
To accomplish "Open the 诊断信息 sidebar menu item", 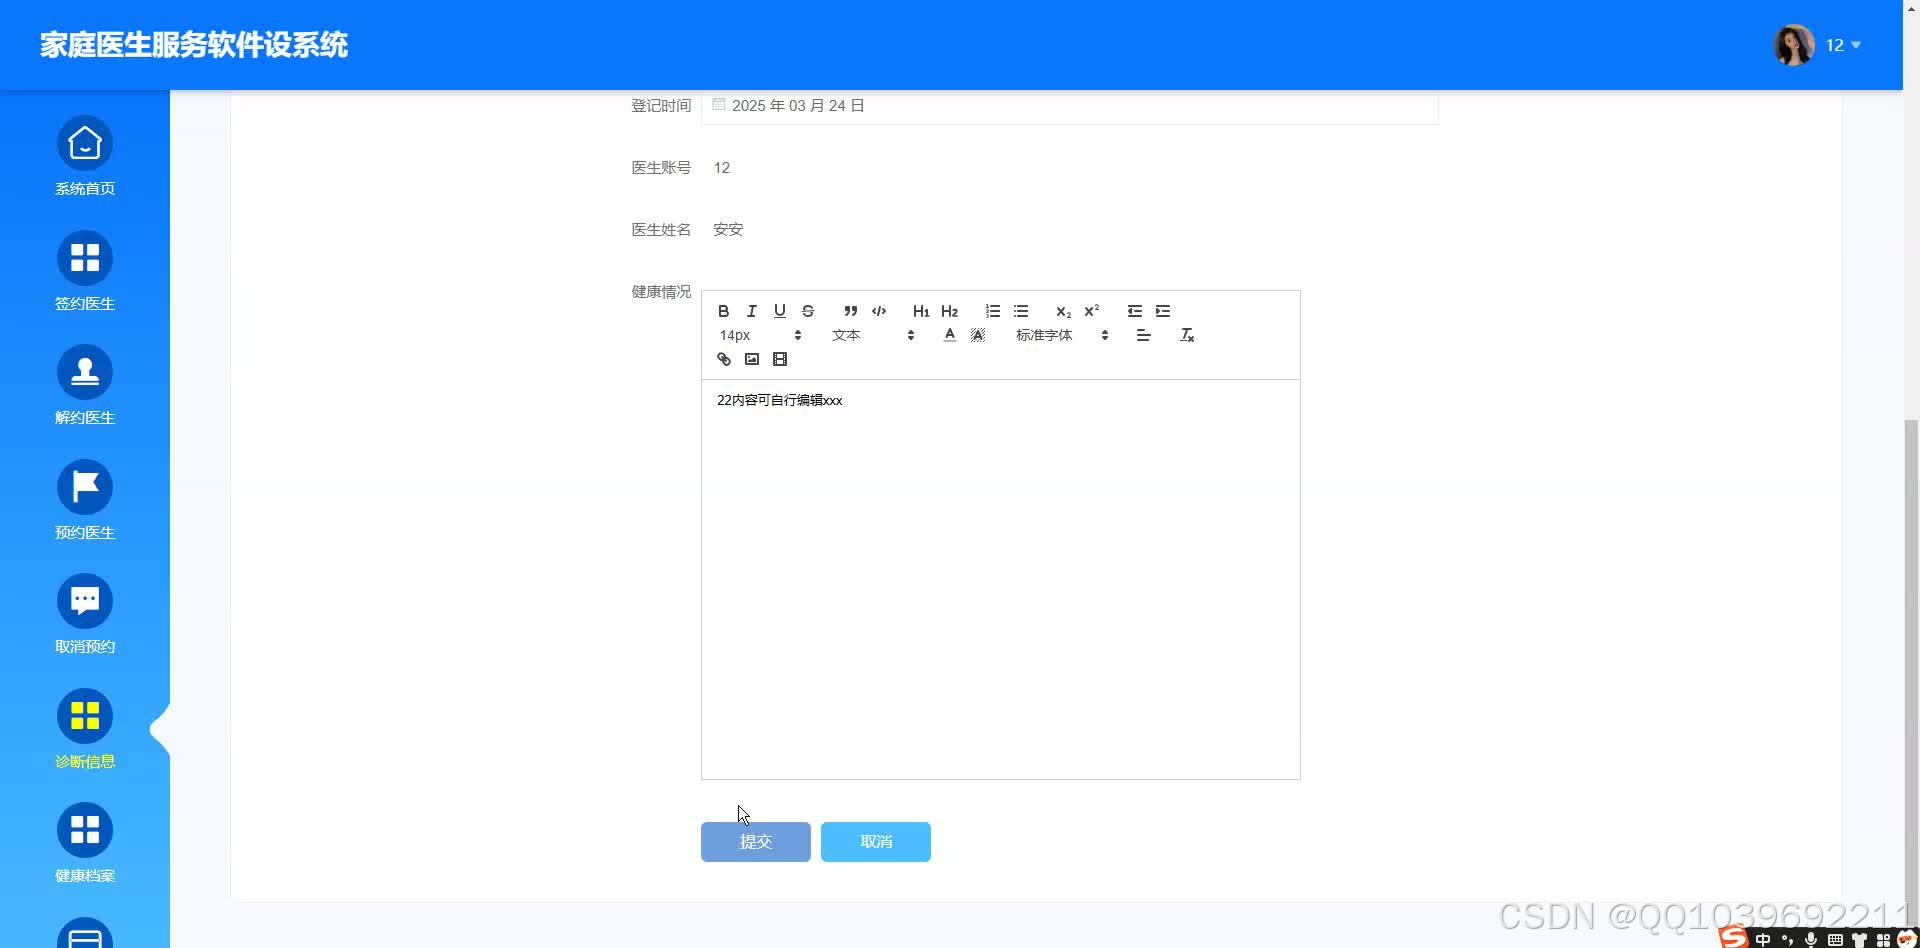I will [x=84, y=728].
